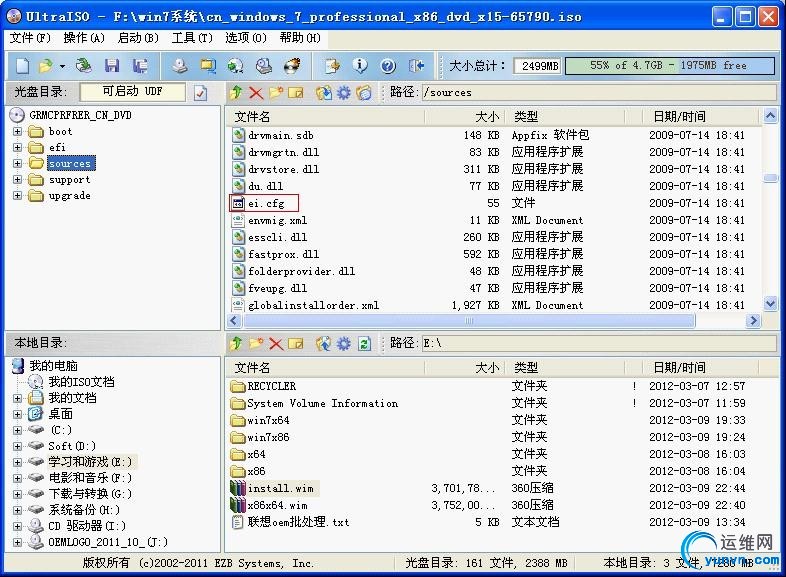Expand the efi folder tree node
786x577 pixels.
click(x=18, y=147)
